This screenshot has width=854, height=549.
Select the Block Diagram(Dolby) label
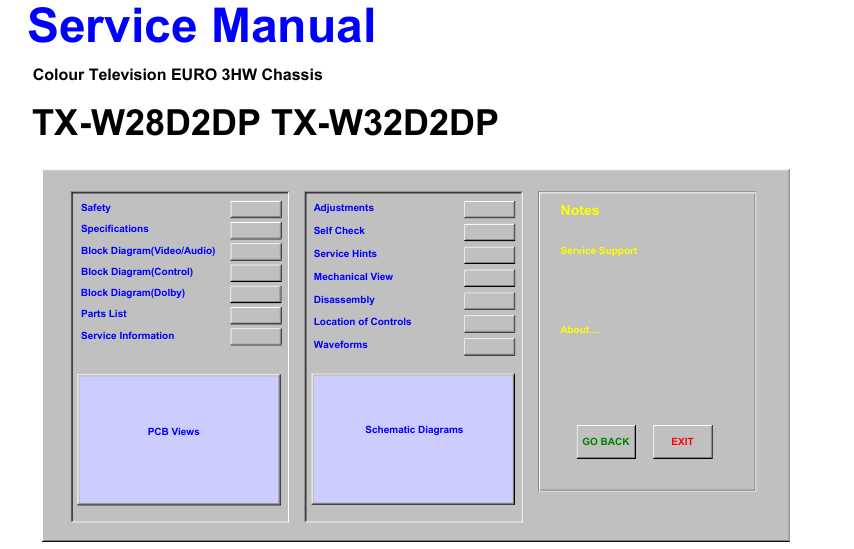(x=133, y=293)
